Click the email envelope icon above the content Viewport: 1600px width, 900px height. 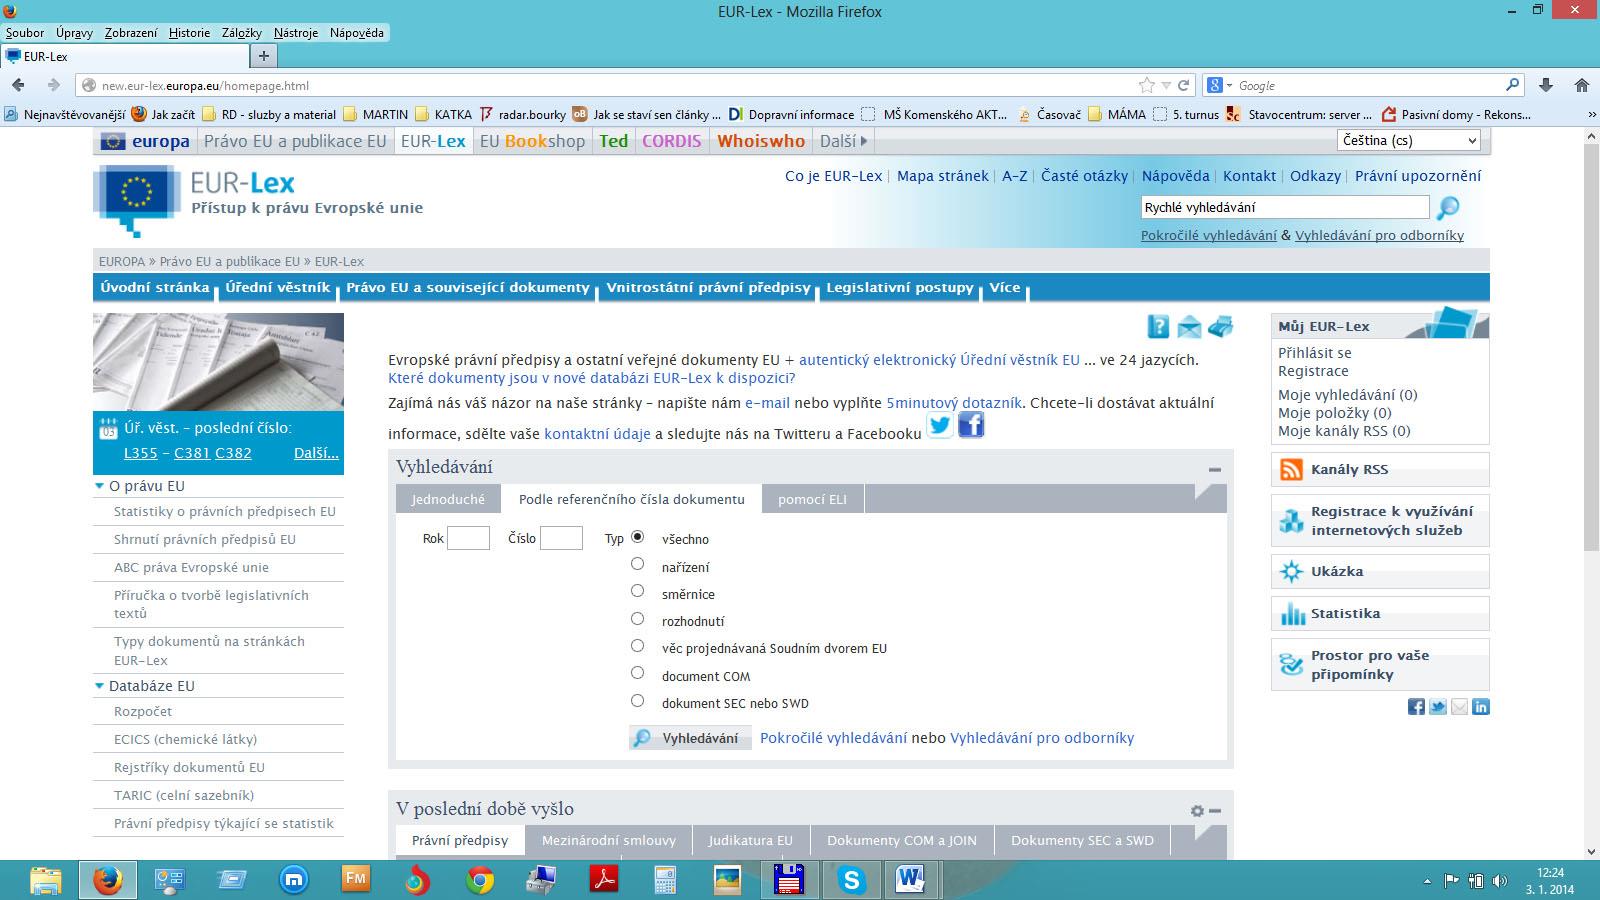[x=1189, y=327]
